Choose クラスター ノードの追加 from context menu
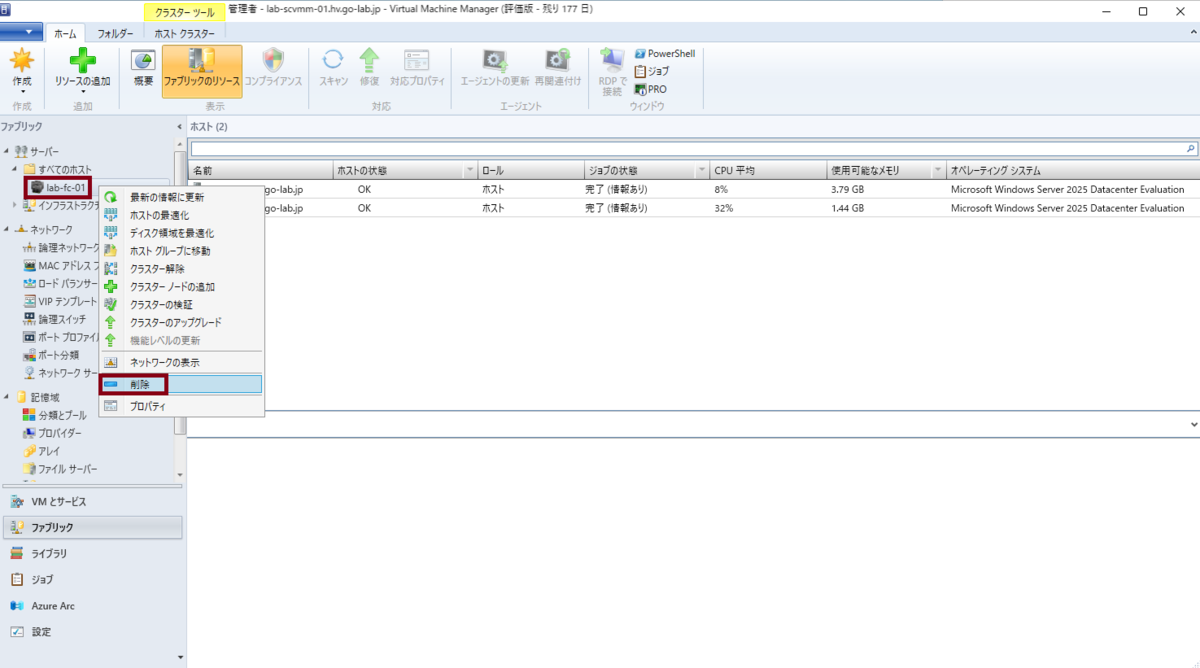 point(181,287)
